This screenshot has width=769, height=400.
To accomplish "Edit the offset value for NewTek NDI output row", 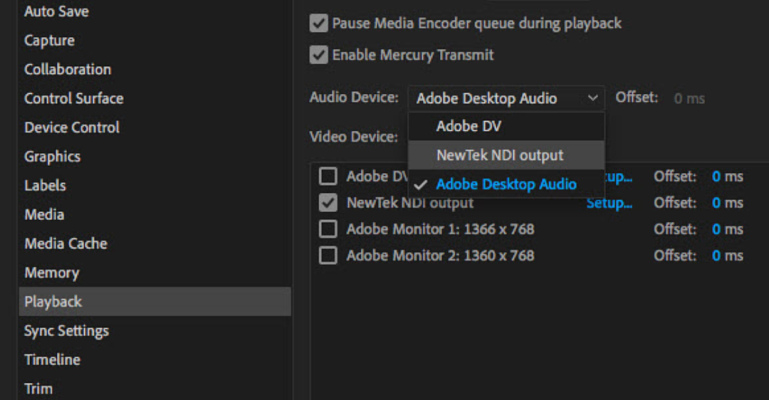I will point(716,203).
